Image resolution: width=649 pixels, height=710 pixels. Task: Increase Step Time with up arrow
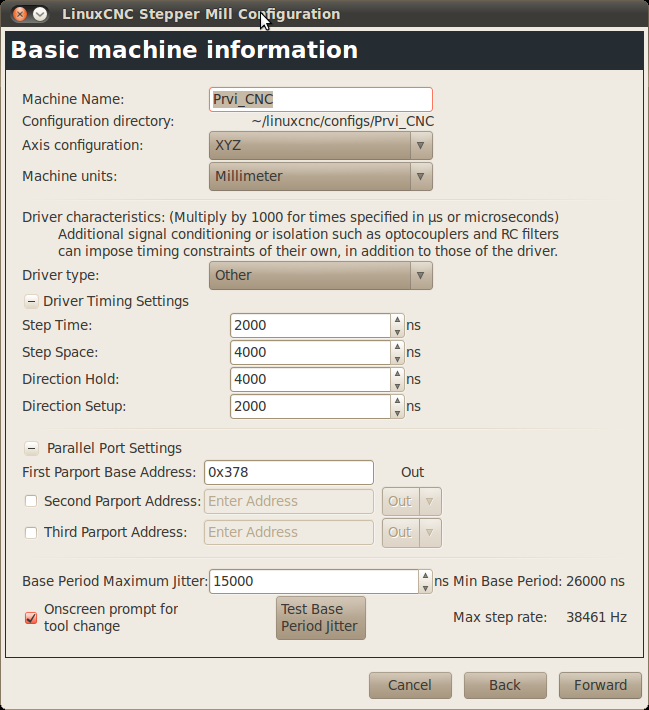pyautogui.click(x=397, y=320)
